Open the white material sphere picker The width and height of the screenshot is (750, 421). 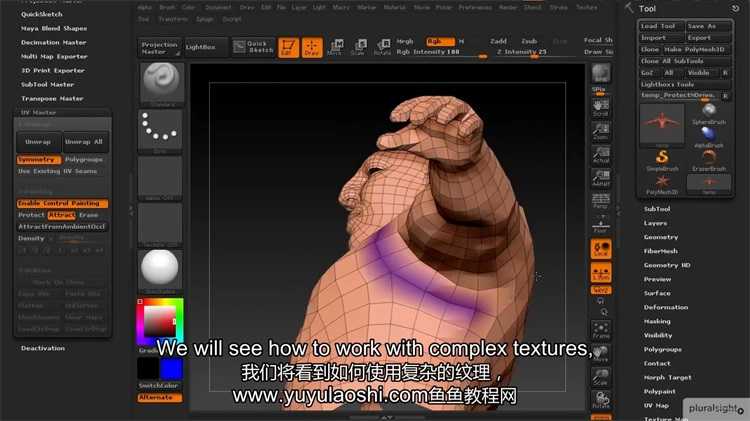point(160,270)
